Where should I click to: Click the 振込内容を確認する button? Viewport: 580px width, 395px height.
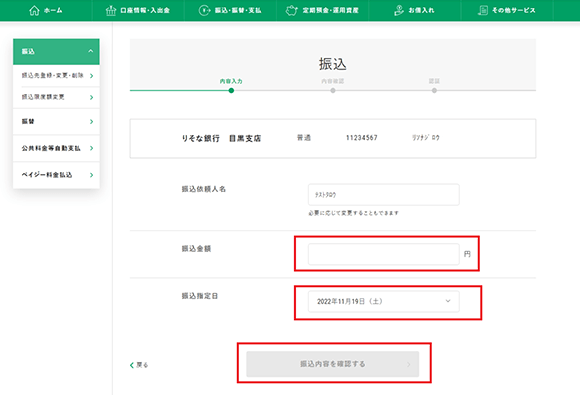[x=333, y=364]
